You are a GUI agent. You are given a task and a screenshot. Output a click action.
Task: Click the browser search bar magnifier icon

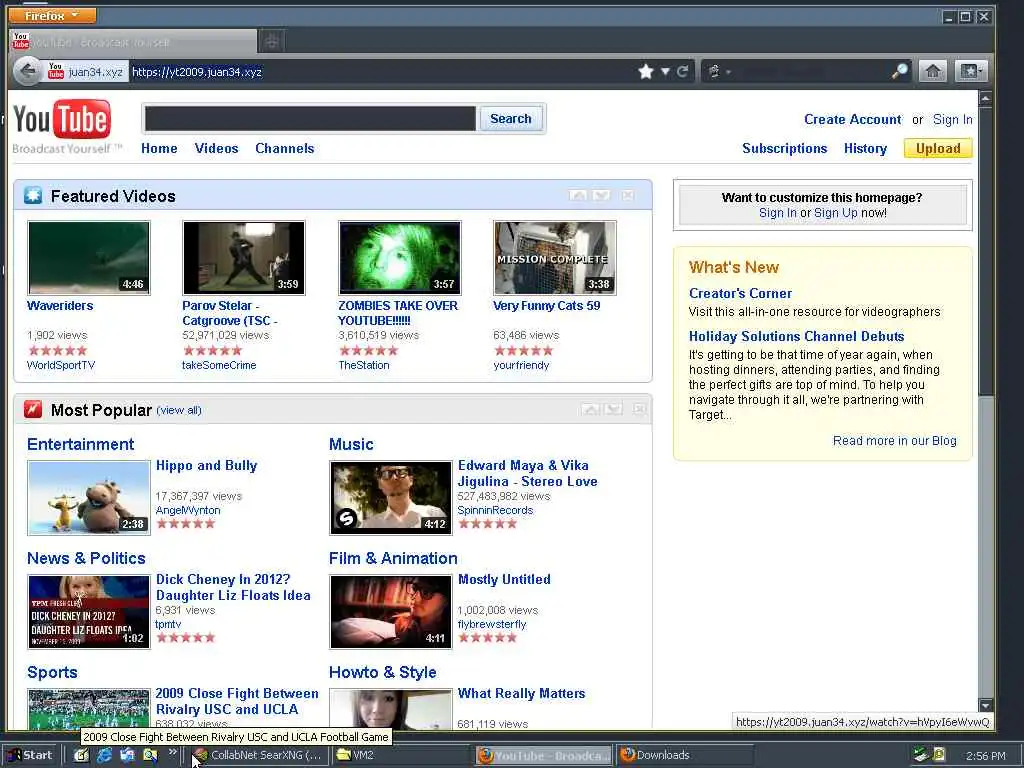click(900, 71)
